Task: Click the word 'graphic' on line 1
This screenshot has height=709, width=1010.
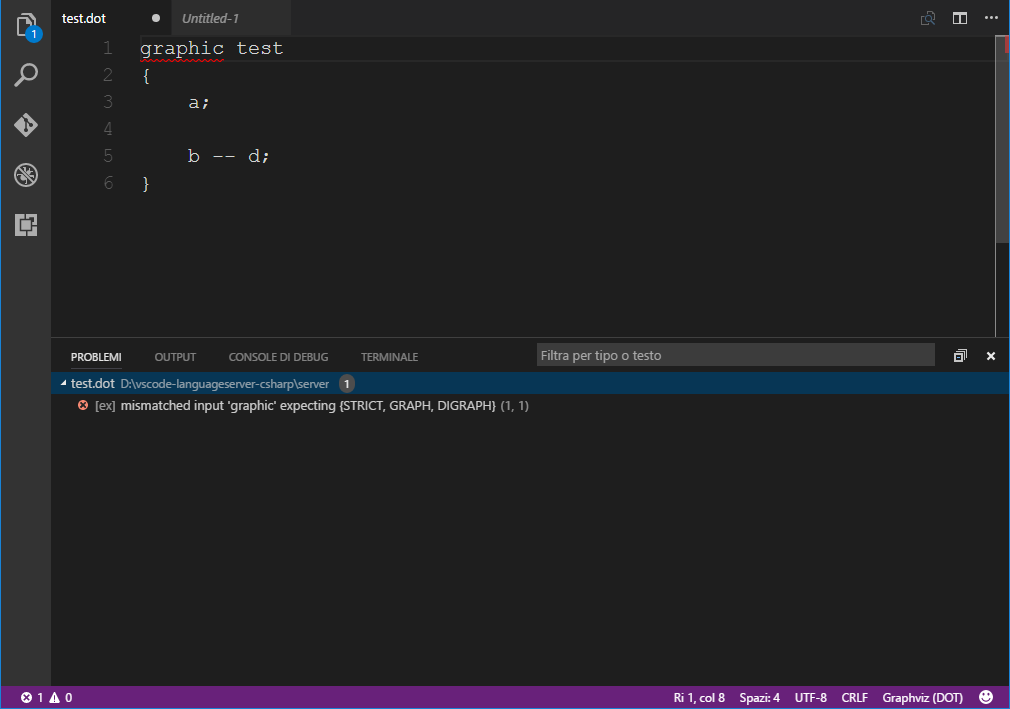Action: point(182,48)
